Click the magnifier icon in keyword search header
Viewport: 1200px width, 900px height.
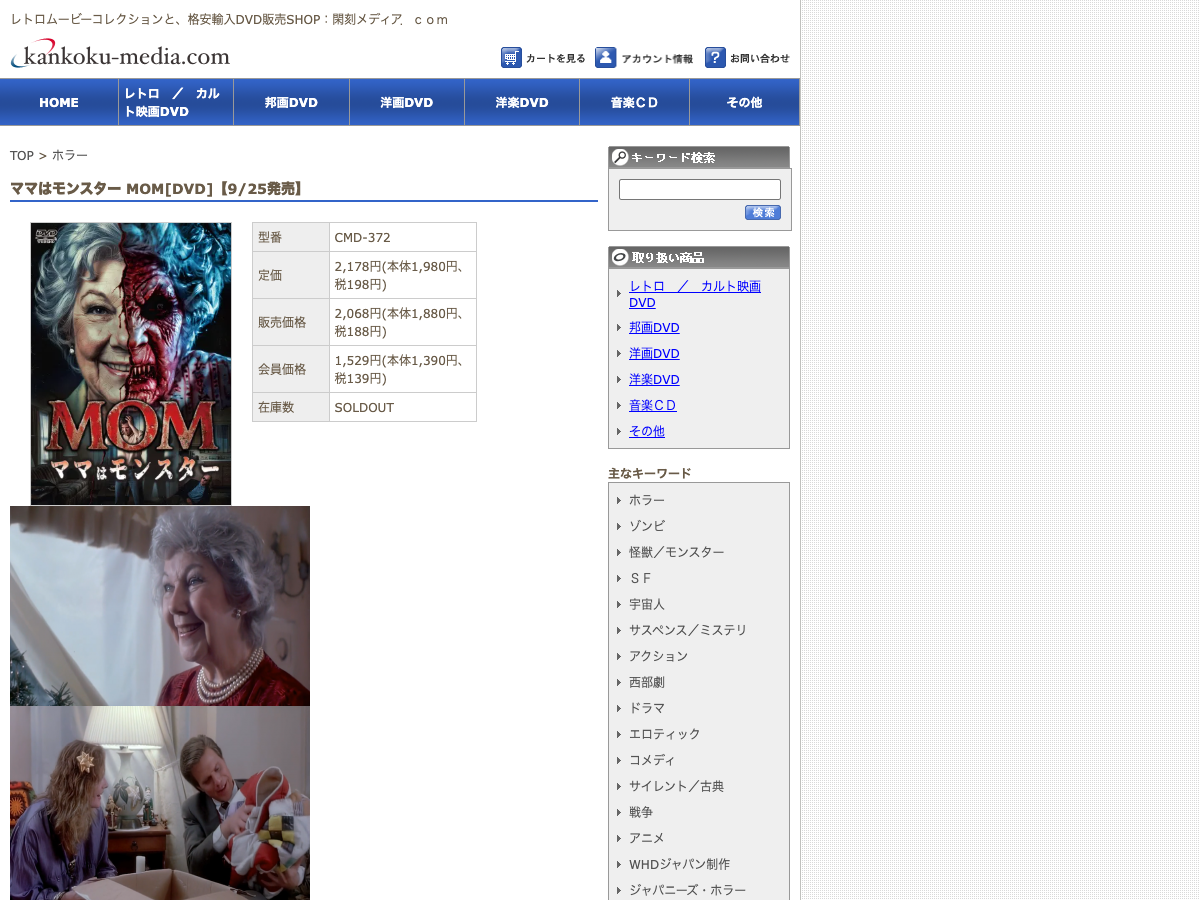pos(620,157)
